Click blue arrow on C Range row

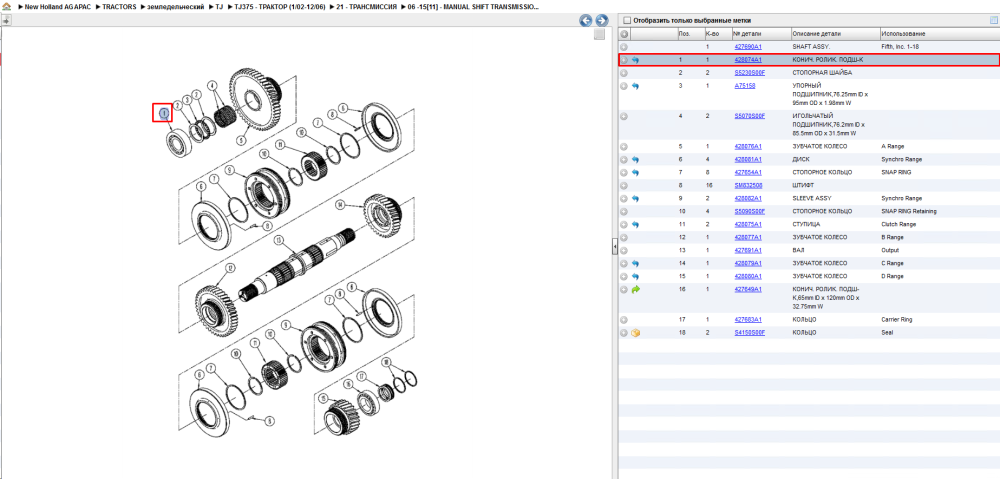click(x=635, y=263)
